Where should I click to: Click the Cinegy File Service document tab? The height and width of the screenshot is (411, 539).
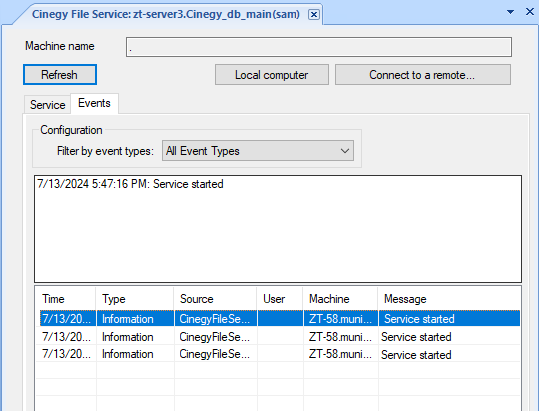(166, 14)
